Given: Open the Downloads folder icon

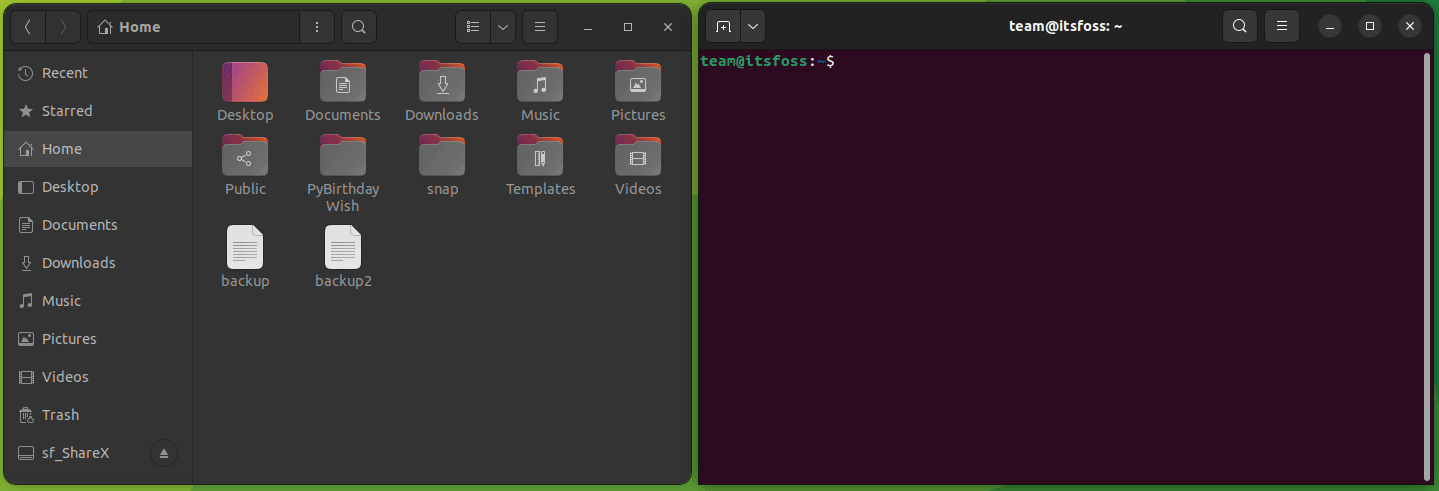Looking at the screenshot, I should click(442, 82).
